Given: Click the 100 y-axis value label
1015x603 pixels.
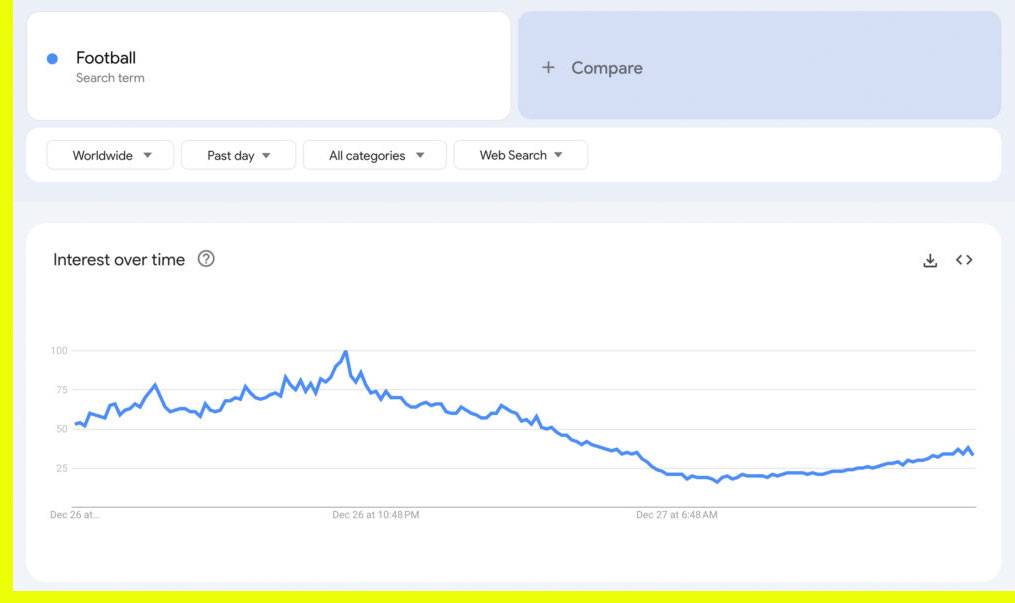Looking at the screenshot, I should (x=58, y=351).
